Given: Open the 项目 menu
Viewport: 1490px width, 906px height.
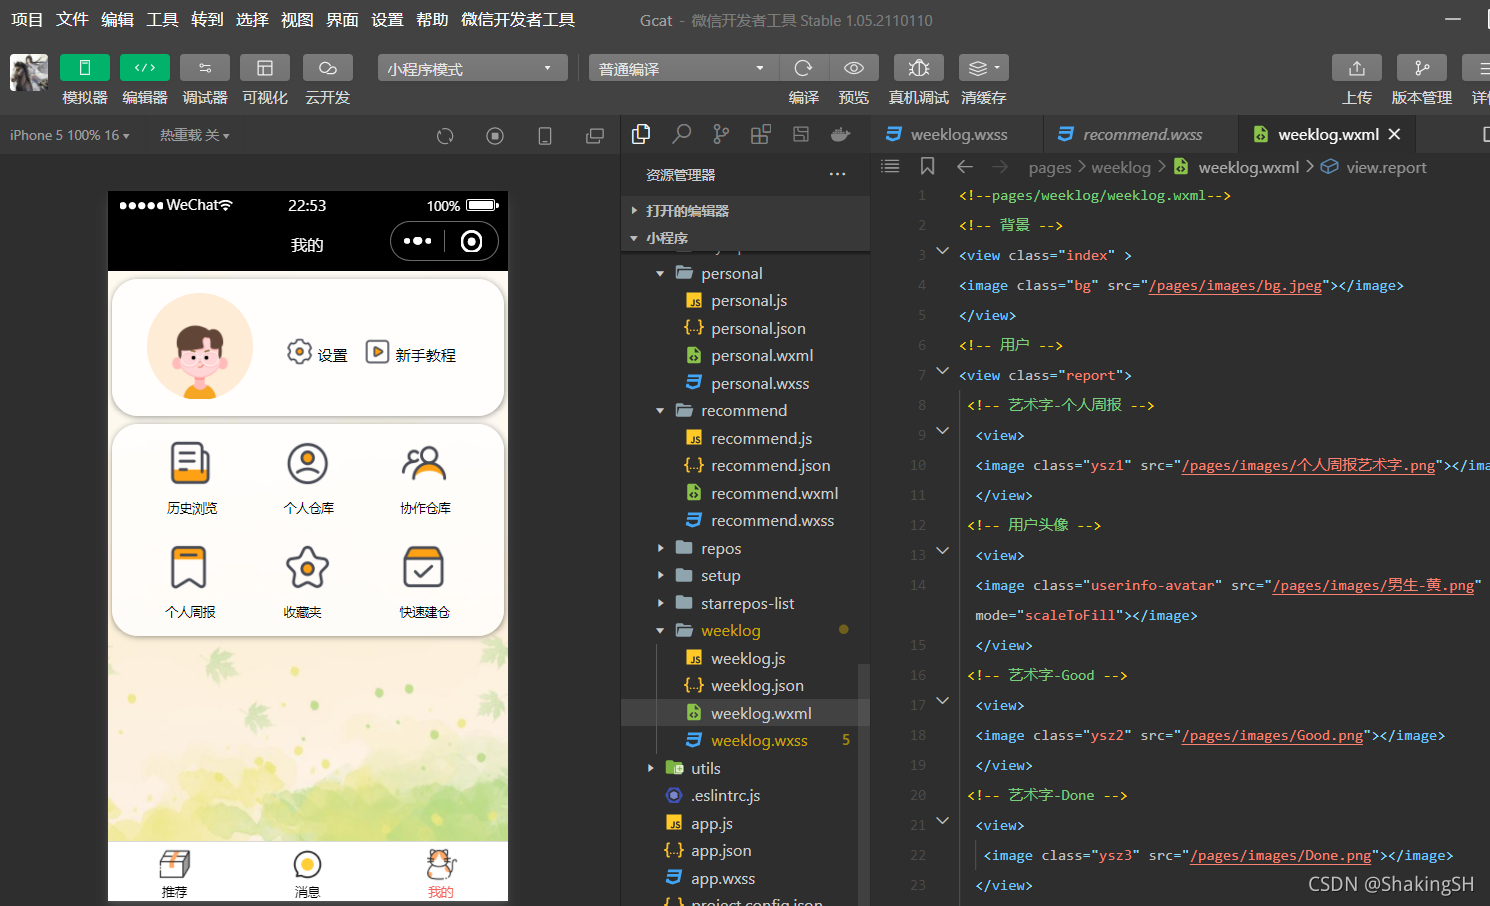Looking at the screenshot, I should tap(27, 20).
